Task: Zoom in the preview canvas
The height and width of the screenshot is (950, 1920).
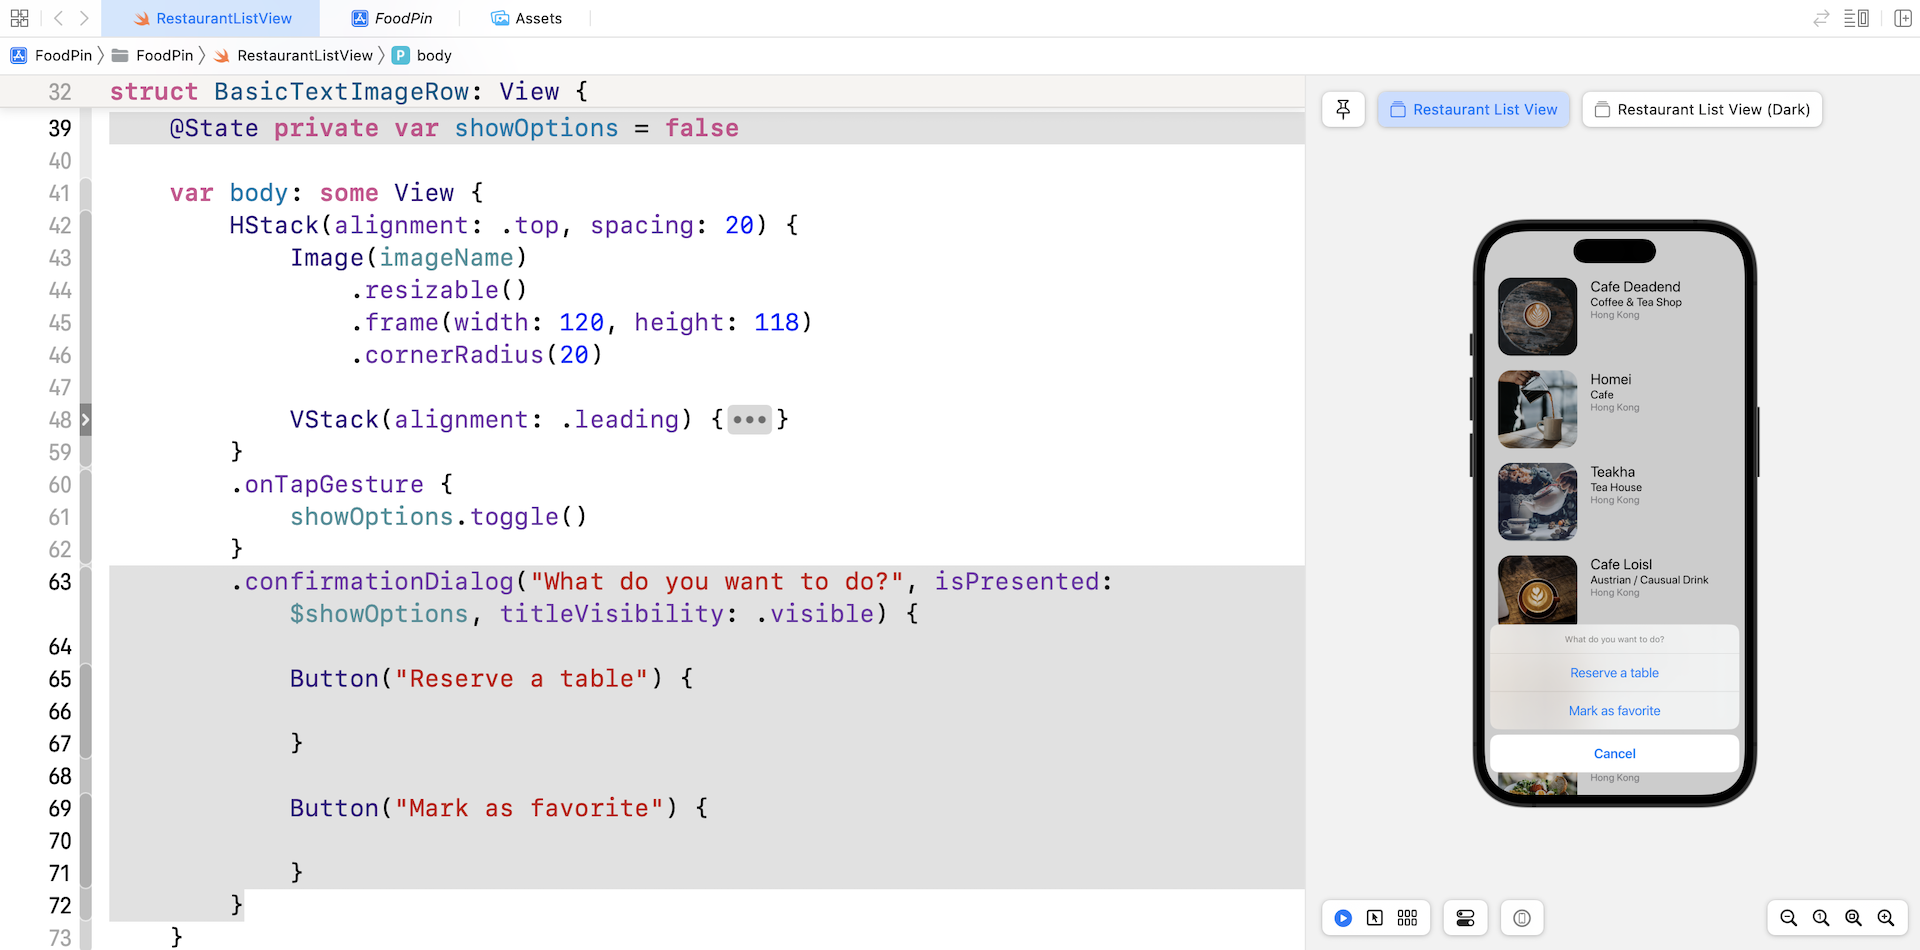Action: (x=1886, y=918)
